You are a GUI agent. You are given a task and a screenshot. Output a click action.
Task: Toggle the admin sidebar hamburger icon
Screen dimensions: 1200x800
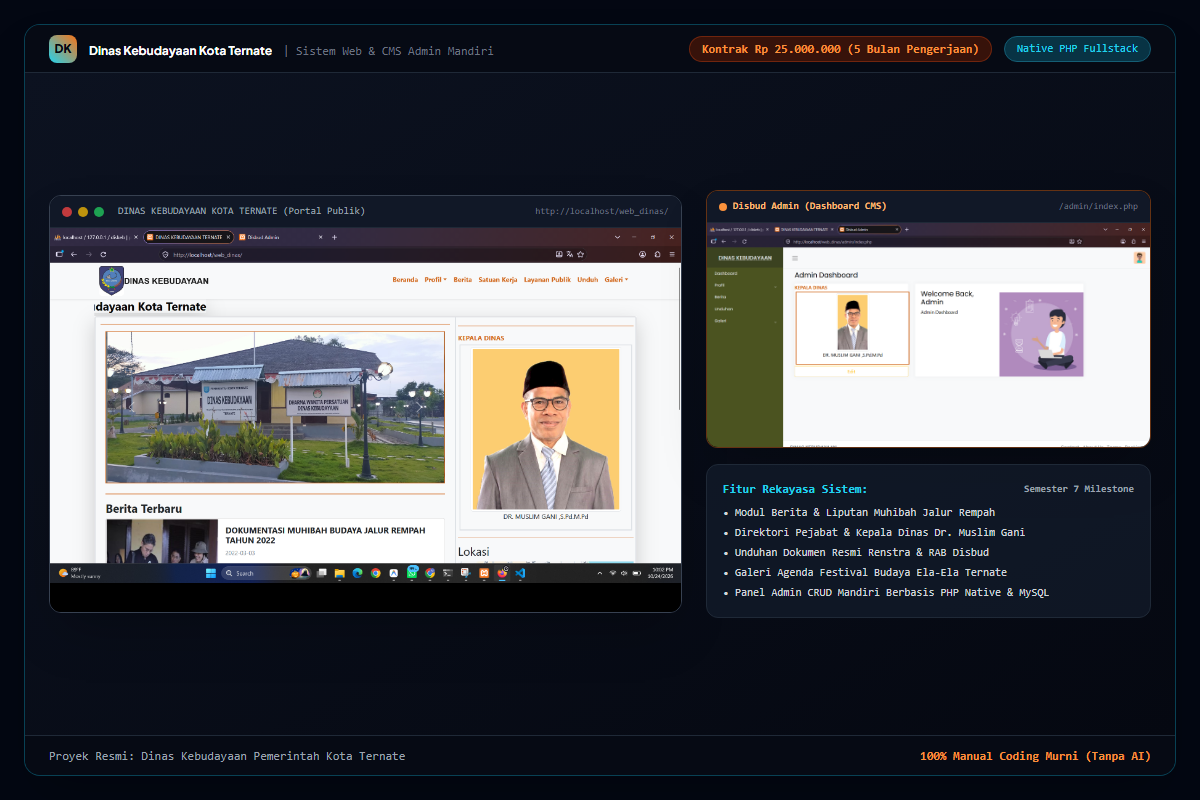pyautogui.click(x=795, y=258)
